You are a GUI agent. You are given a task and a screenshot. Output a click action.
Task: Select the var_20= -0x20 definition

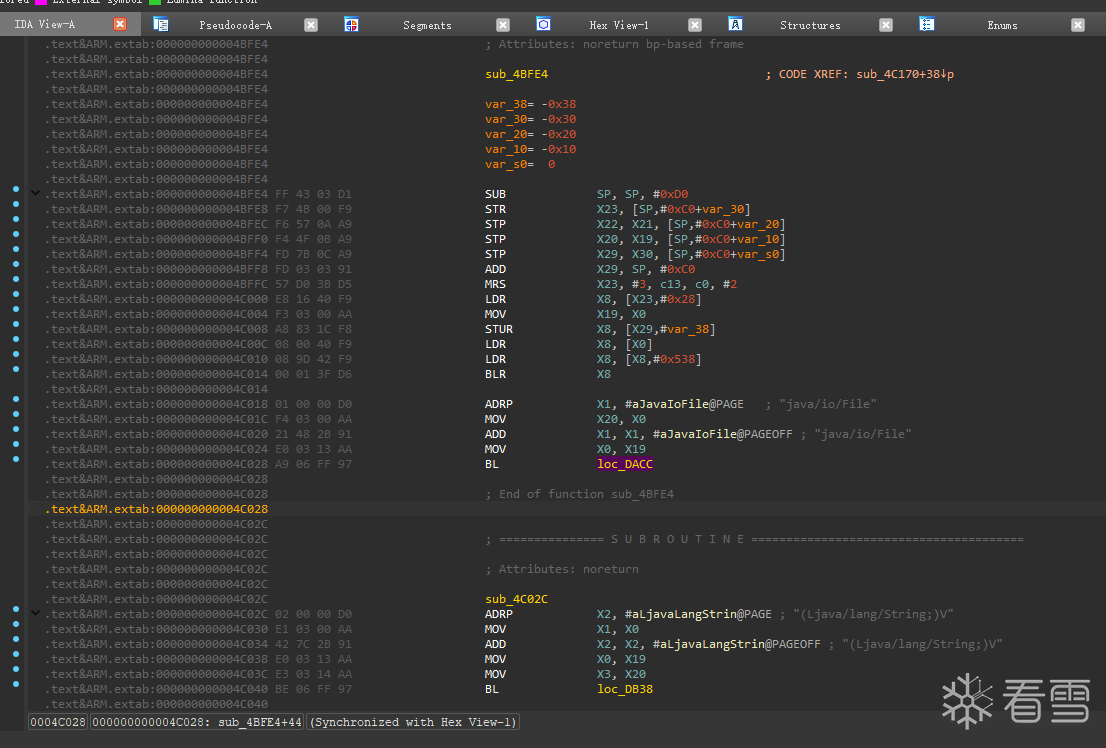pos(530,134)
